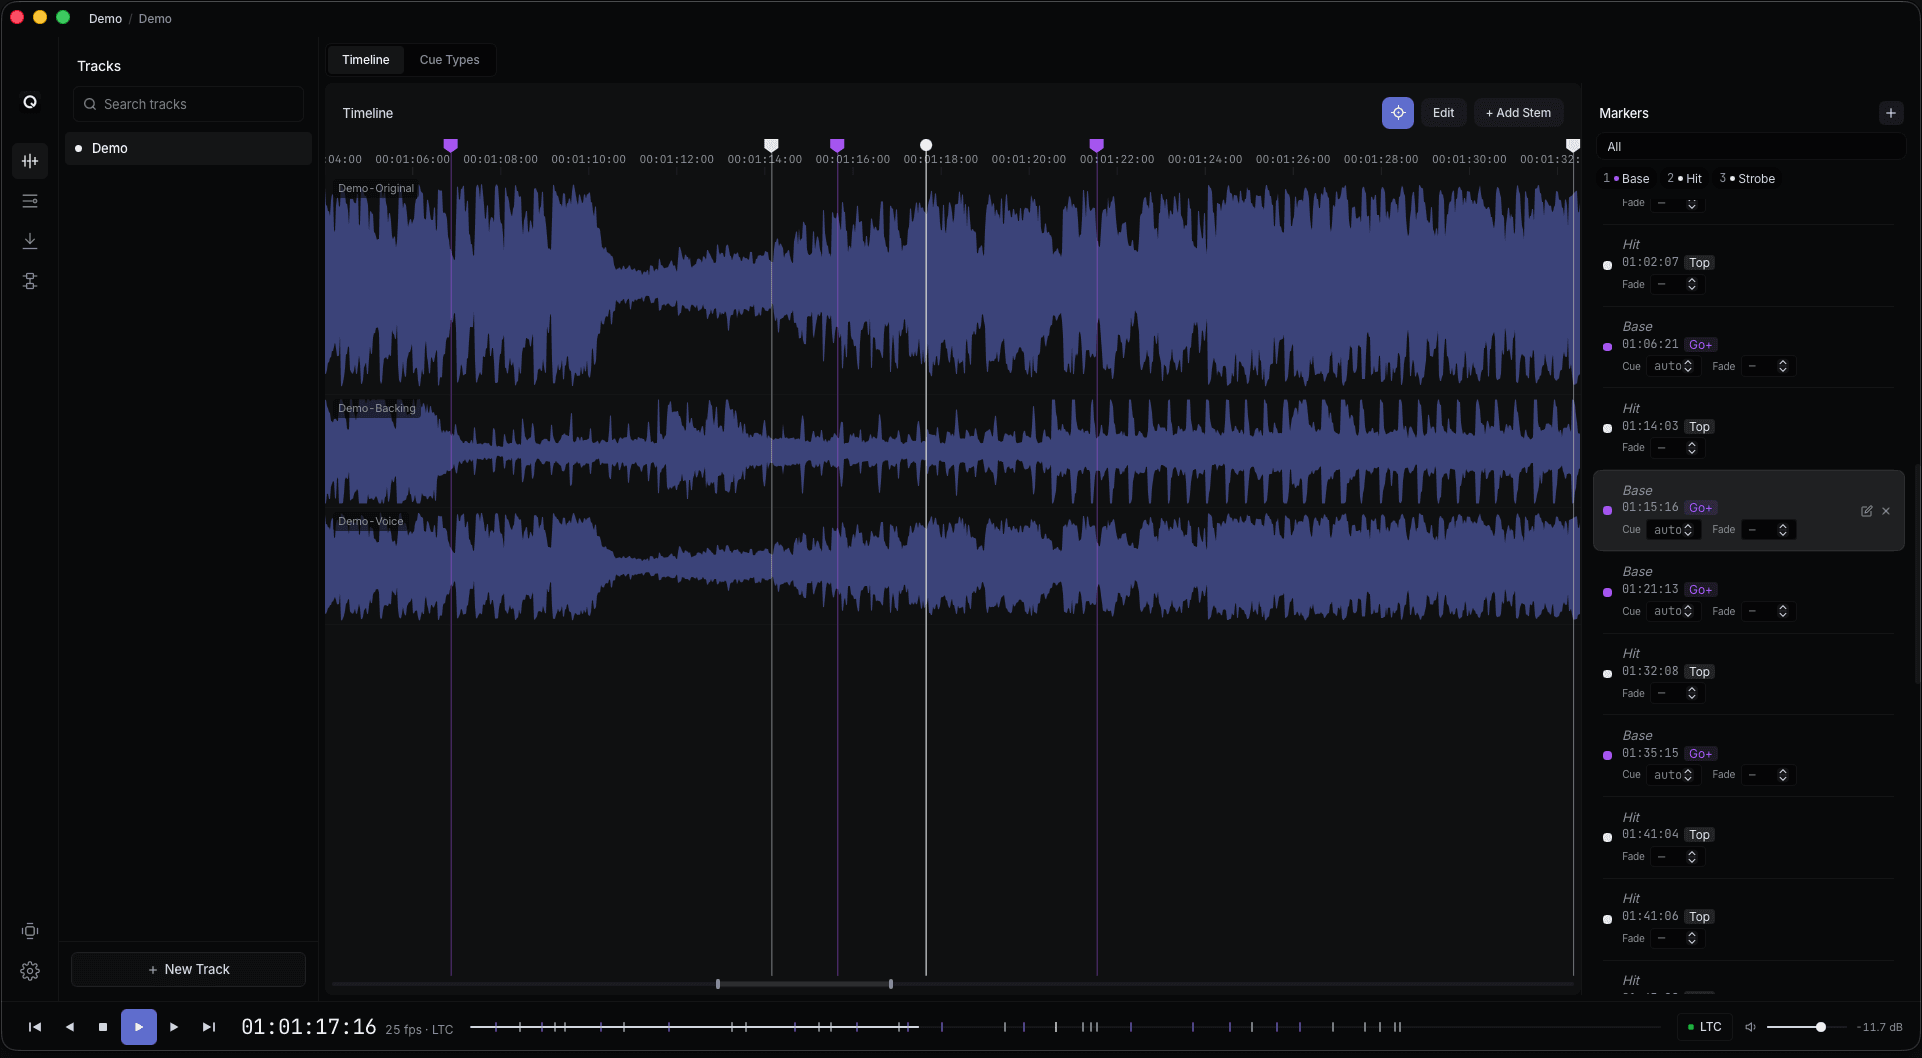The width and height of the screenshot is (1922, 1058).
Task: Click purple Base marker flag near 00:01:06
Action: [451, 146]
